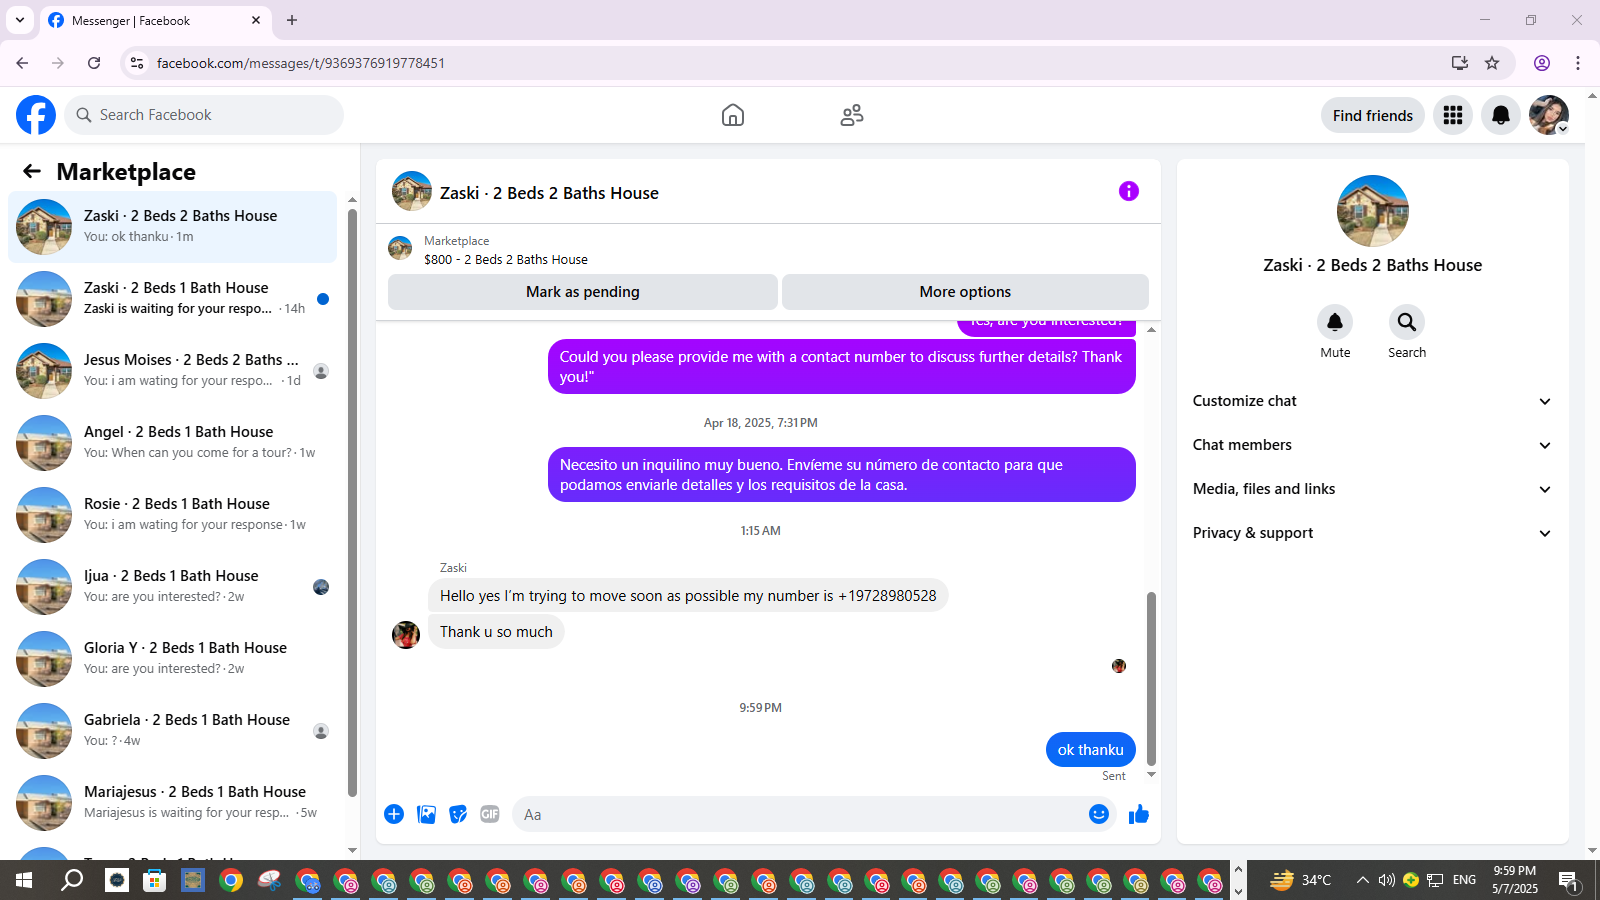Click message containing number +19728980528
This screenshot has height=900, width=1600.
[x=688, y=596]
